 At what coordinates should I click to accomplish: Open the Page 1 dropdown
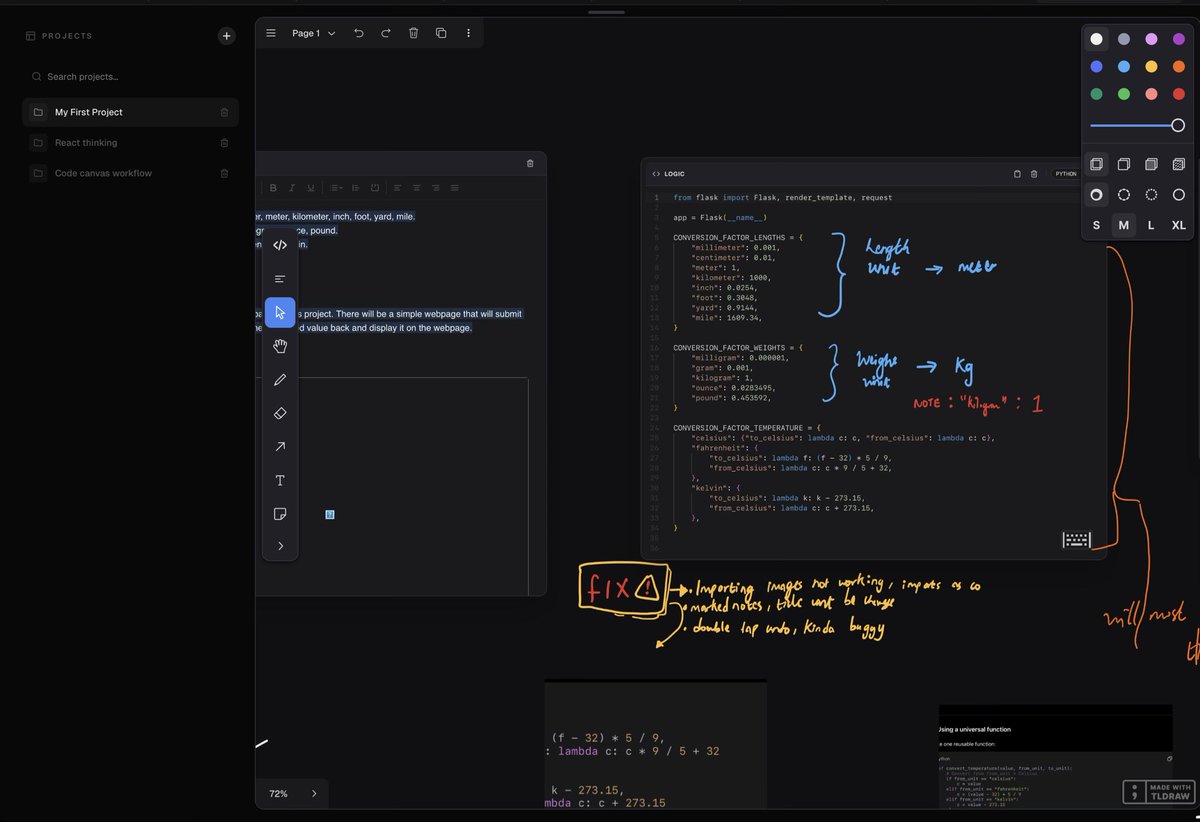[x=314, y=33]
